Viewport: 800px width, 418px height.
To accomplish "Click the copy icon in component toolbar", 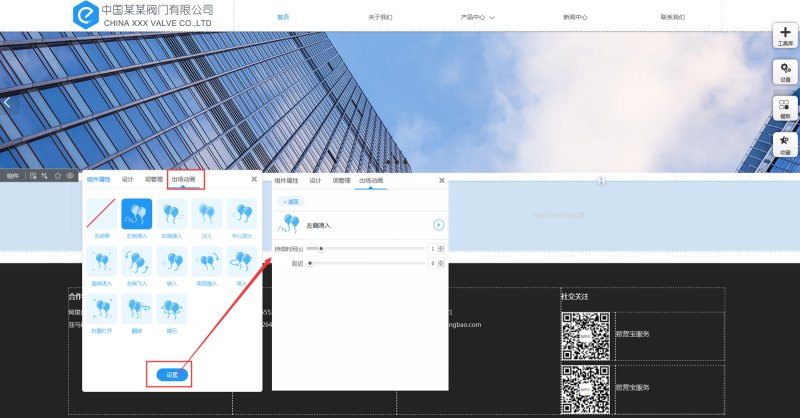I will pos(33,176).
